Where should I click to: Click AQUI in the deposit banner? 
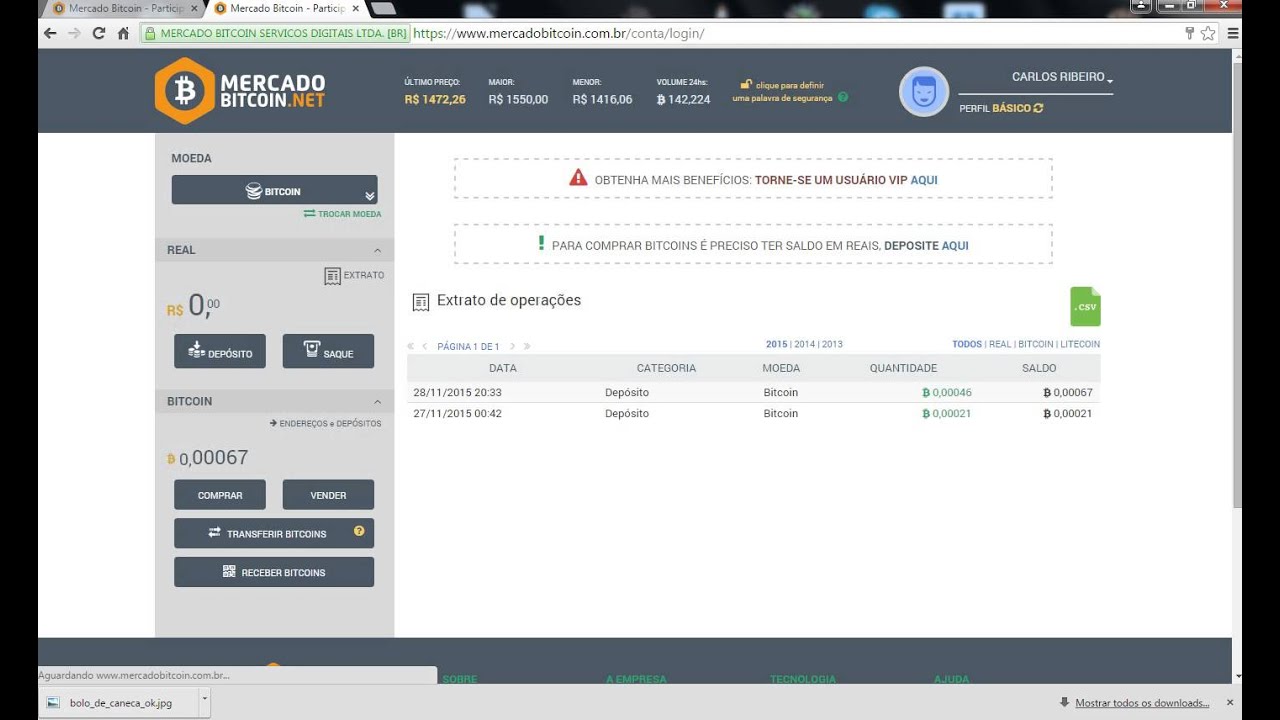(x=955, y=245)
